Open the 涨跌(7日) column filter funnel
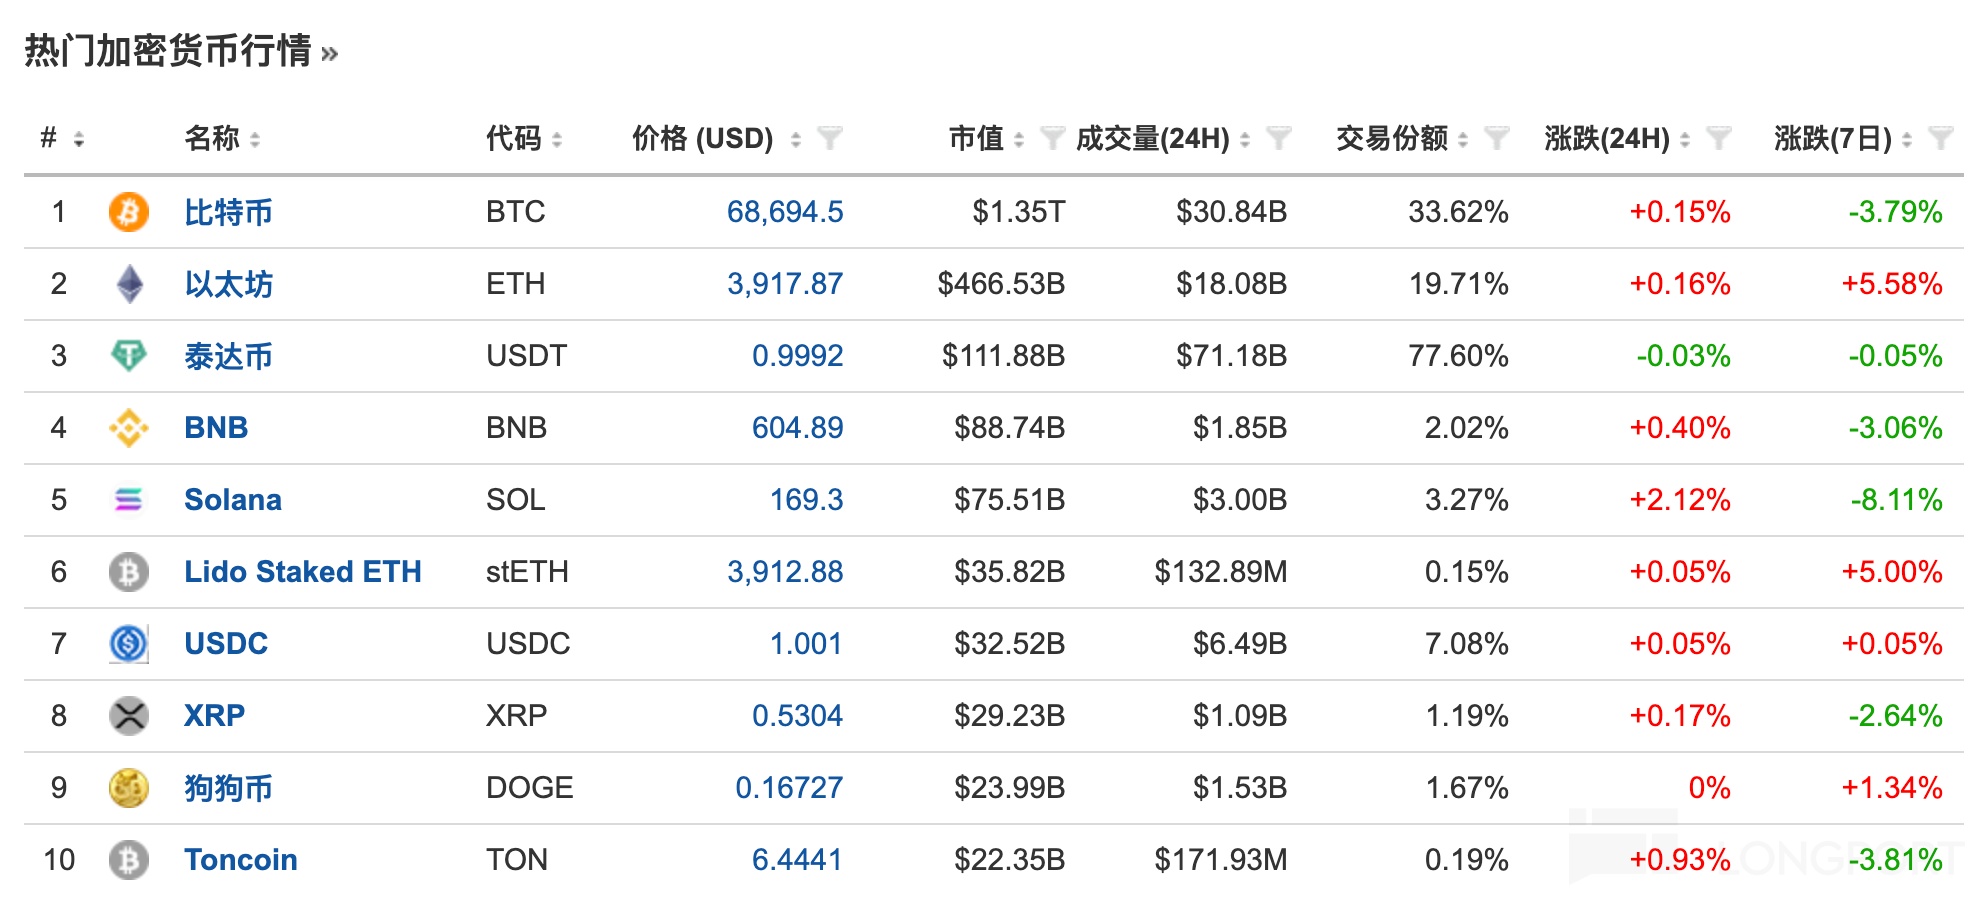1980x900 pixels. [x=1939, y=138]
